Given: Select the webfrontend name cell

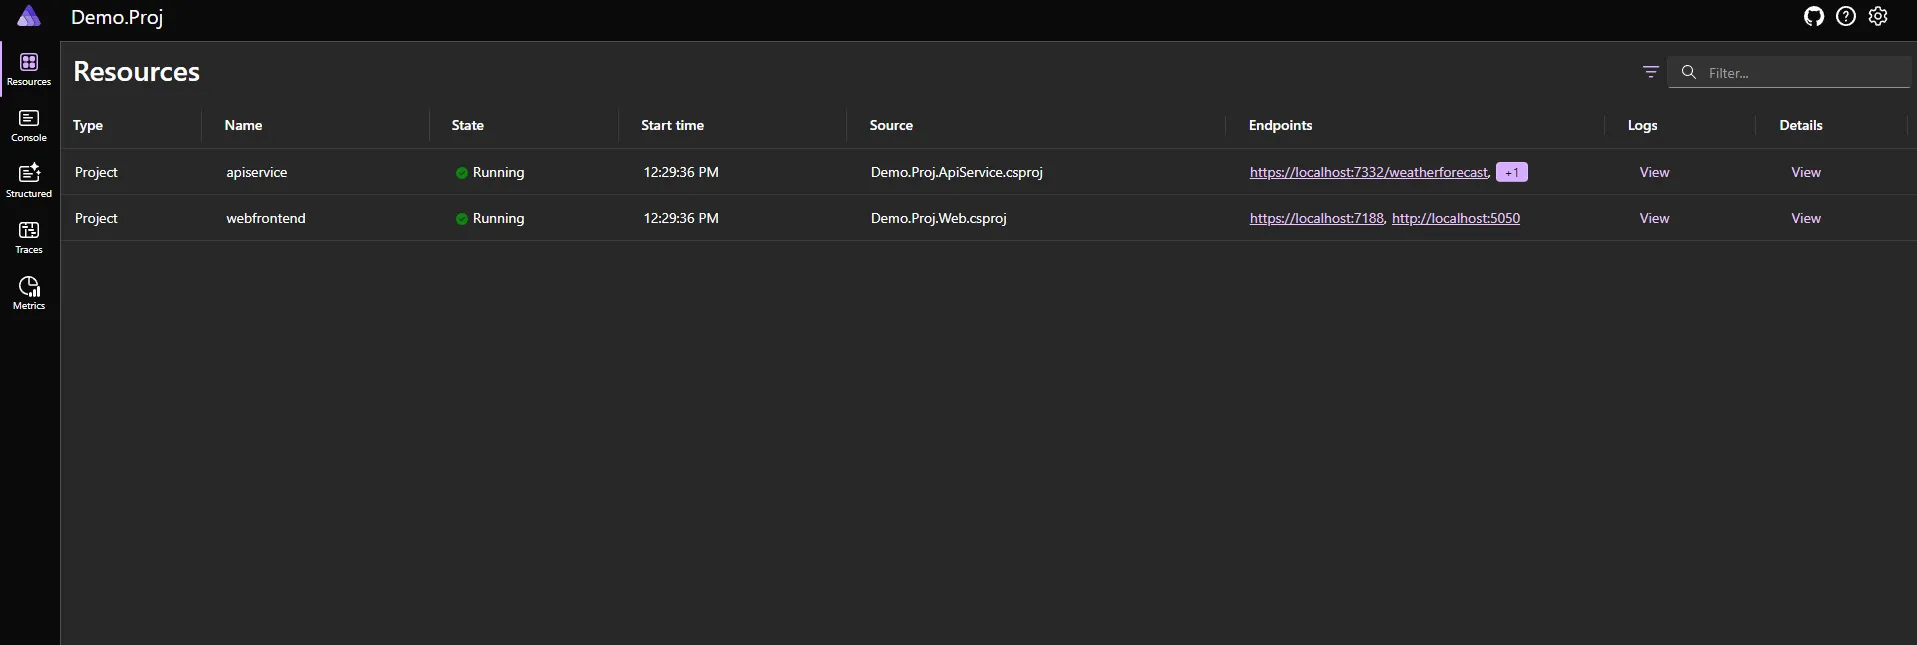Looking at the screenshot, I should 266,218.
